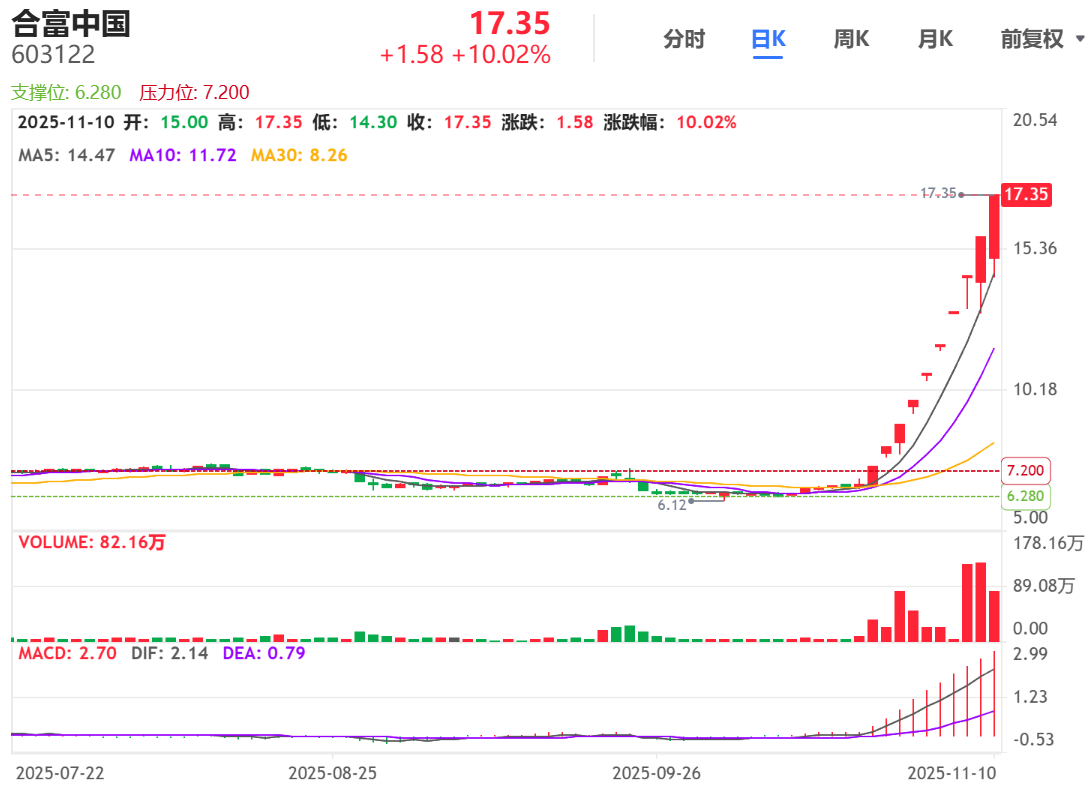Image resolution: width=1092 pixels, height=792 pixels.
Task: Click the 2025-11-10 date axis label
Action: [x=951, y=773]
